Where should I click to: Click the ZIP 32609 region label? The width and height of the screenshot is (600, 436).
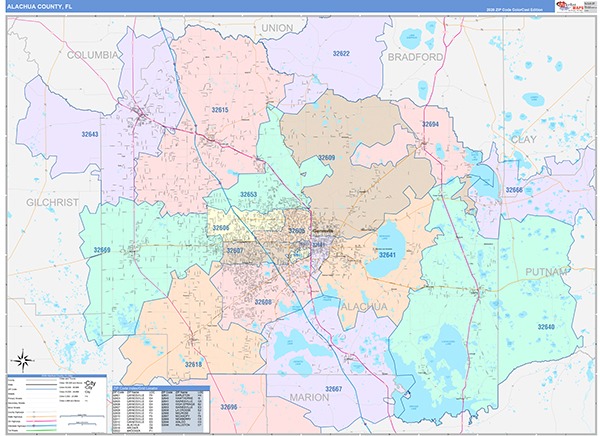(x=327, y=158)
